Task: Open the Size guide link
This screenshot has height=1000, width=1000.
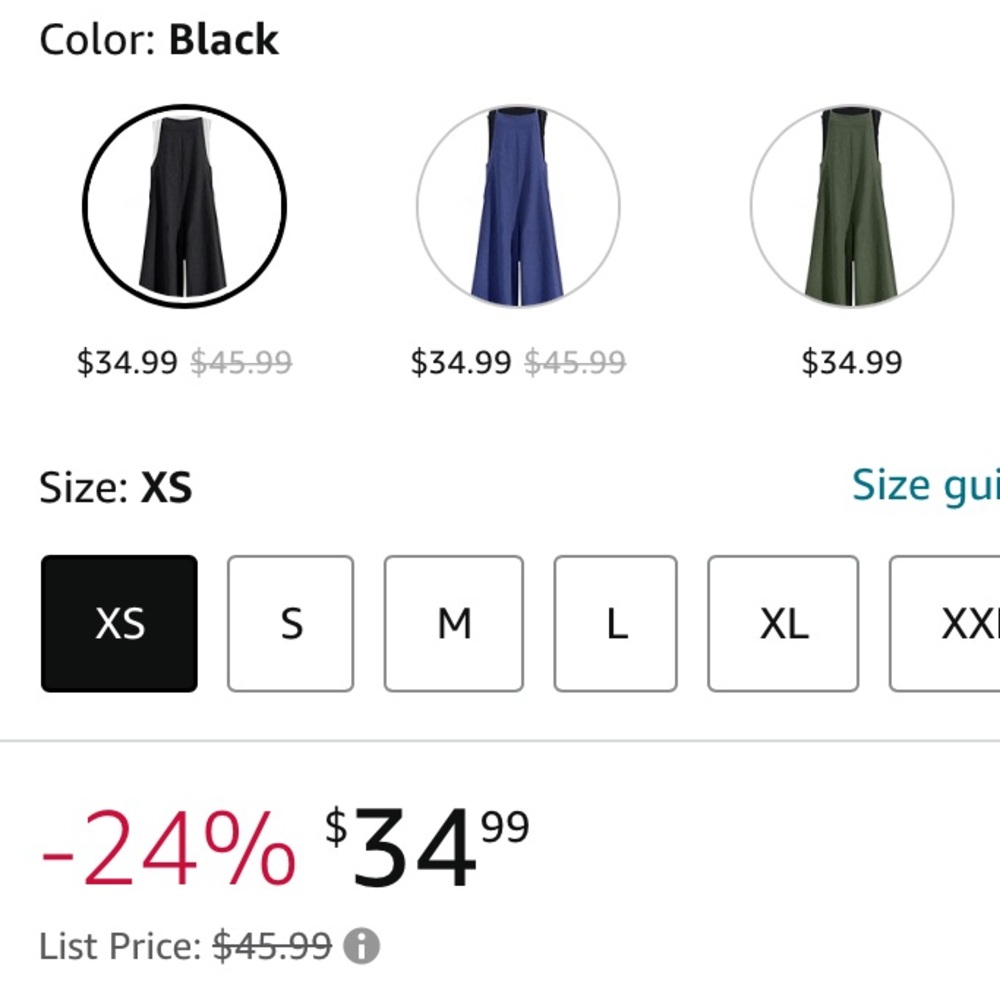Action: pyautogui.click(x=926, y=486)
